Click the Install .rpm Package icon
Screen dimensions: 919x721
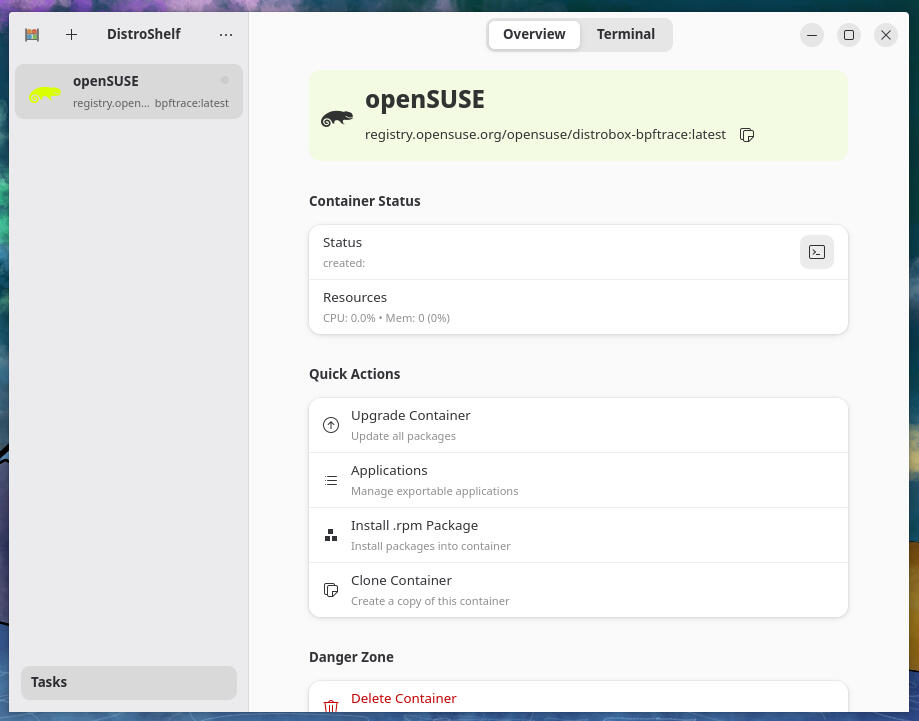[331, 535]
